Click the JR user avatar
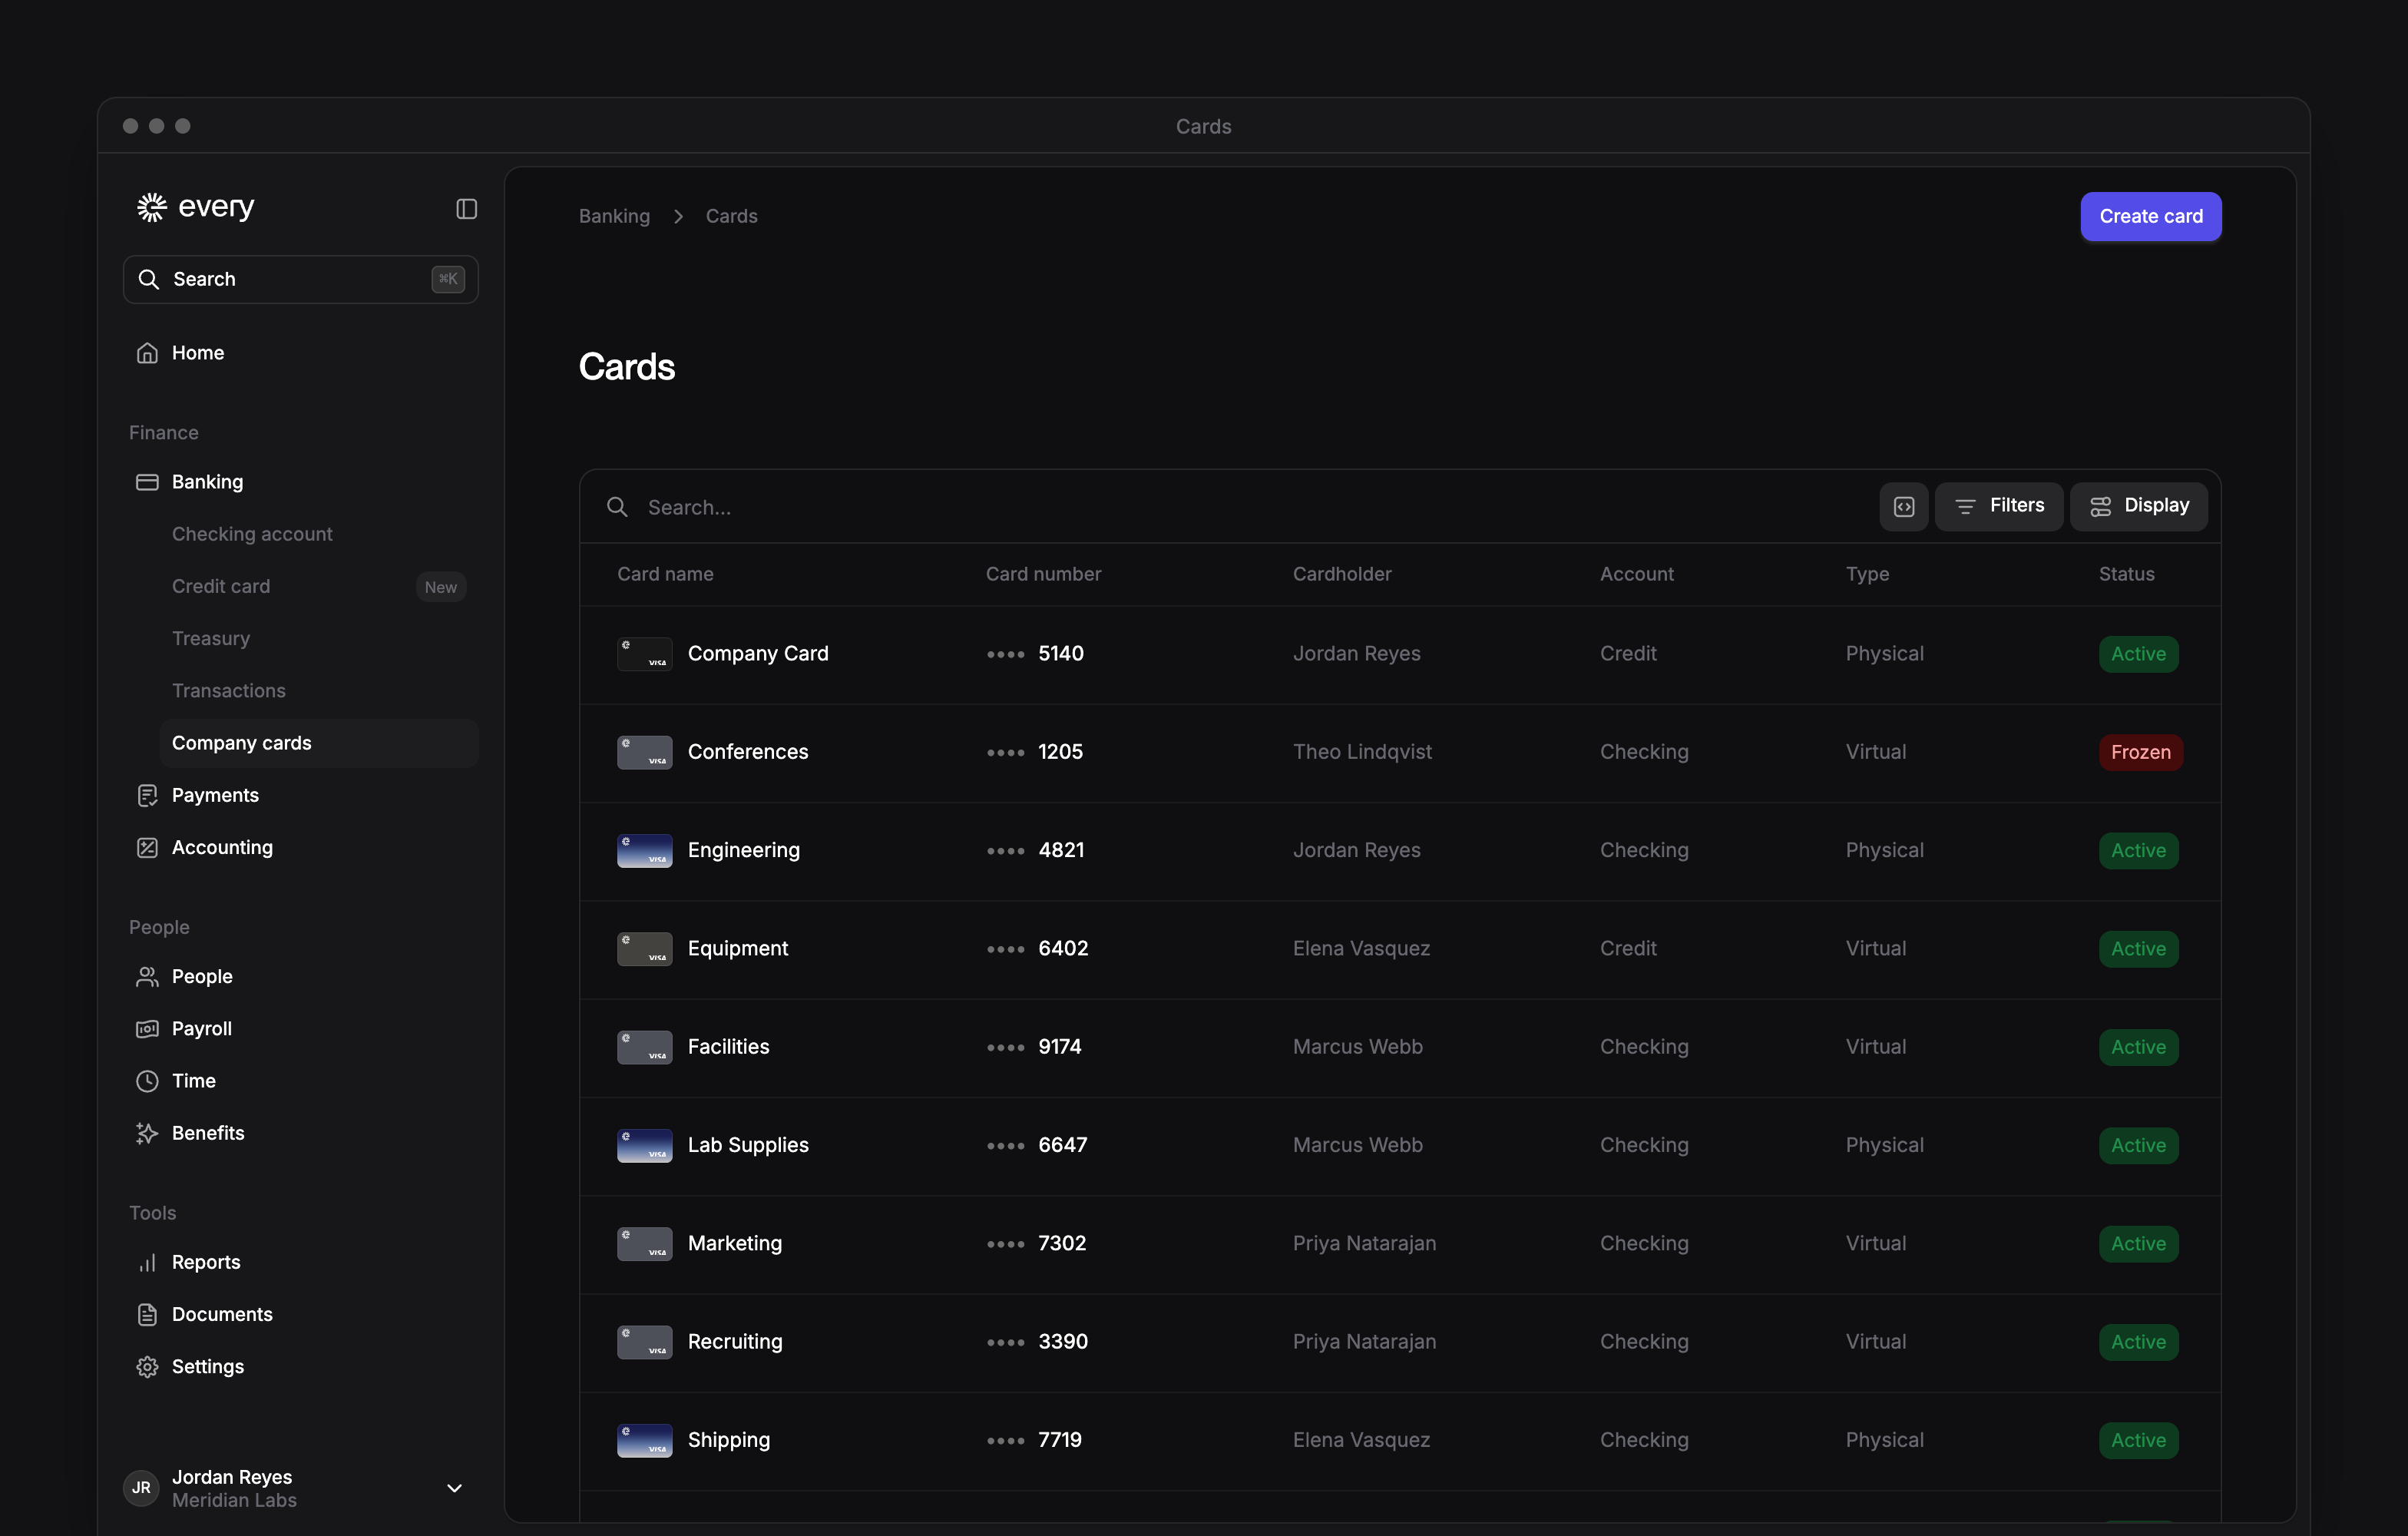Viewport: 2408px width, 1536px height. click(141, 1487)
